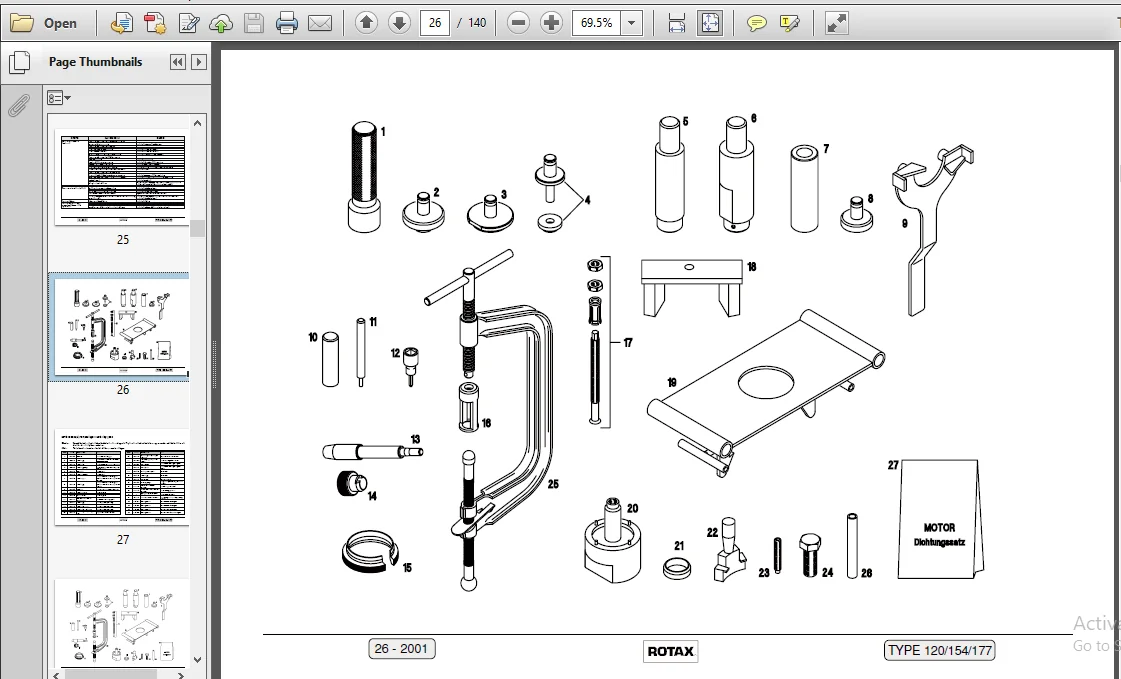Collapse the thumbnails pane double-arrow

pos(177,62)
